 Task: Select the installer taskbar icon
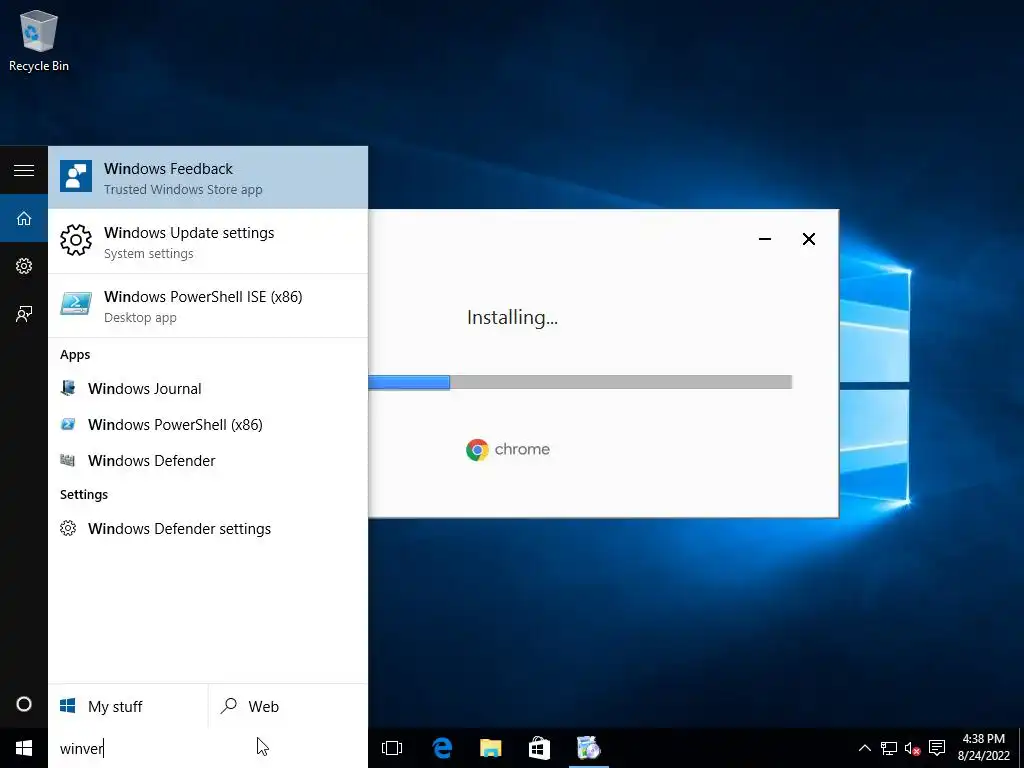(588, 748)
